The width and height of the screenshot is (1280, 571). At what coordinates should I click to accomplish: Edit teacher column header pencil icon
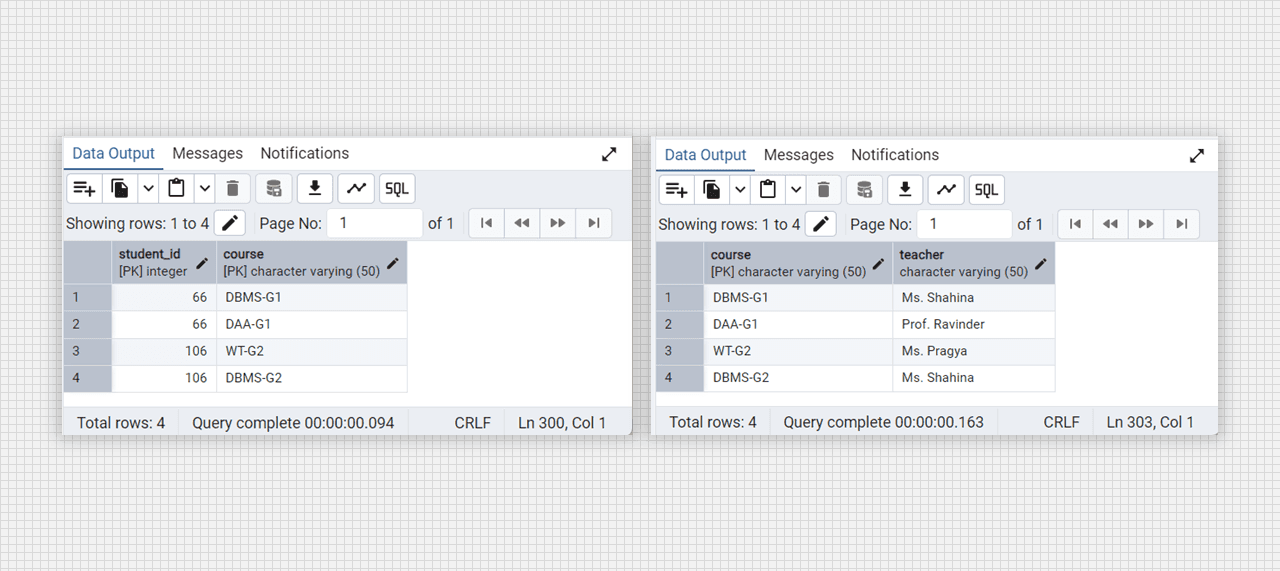coord(1041,264)
